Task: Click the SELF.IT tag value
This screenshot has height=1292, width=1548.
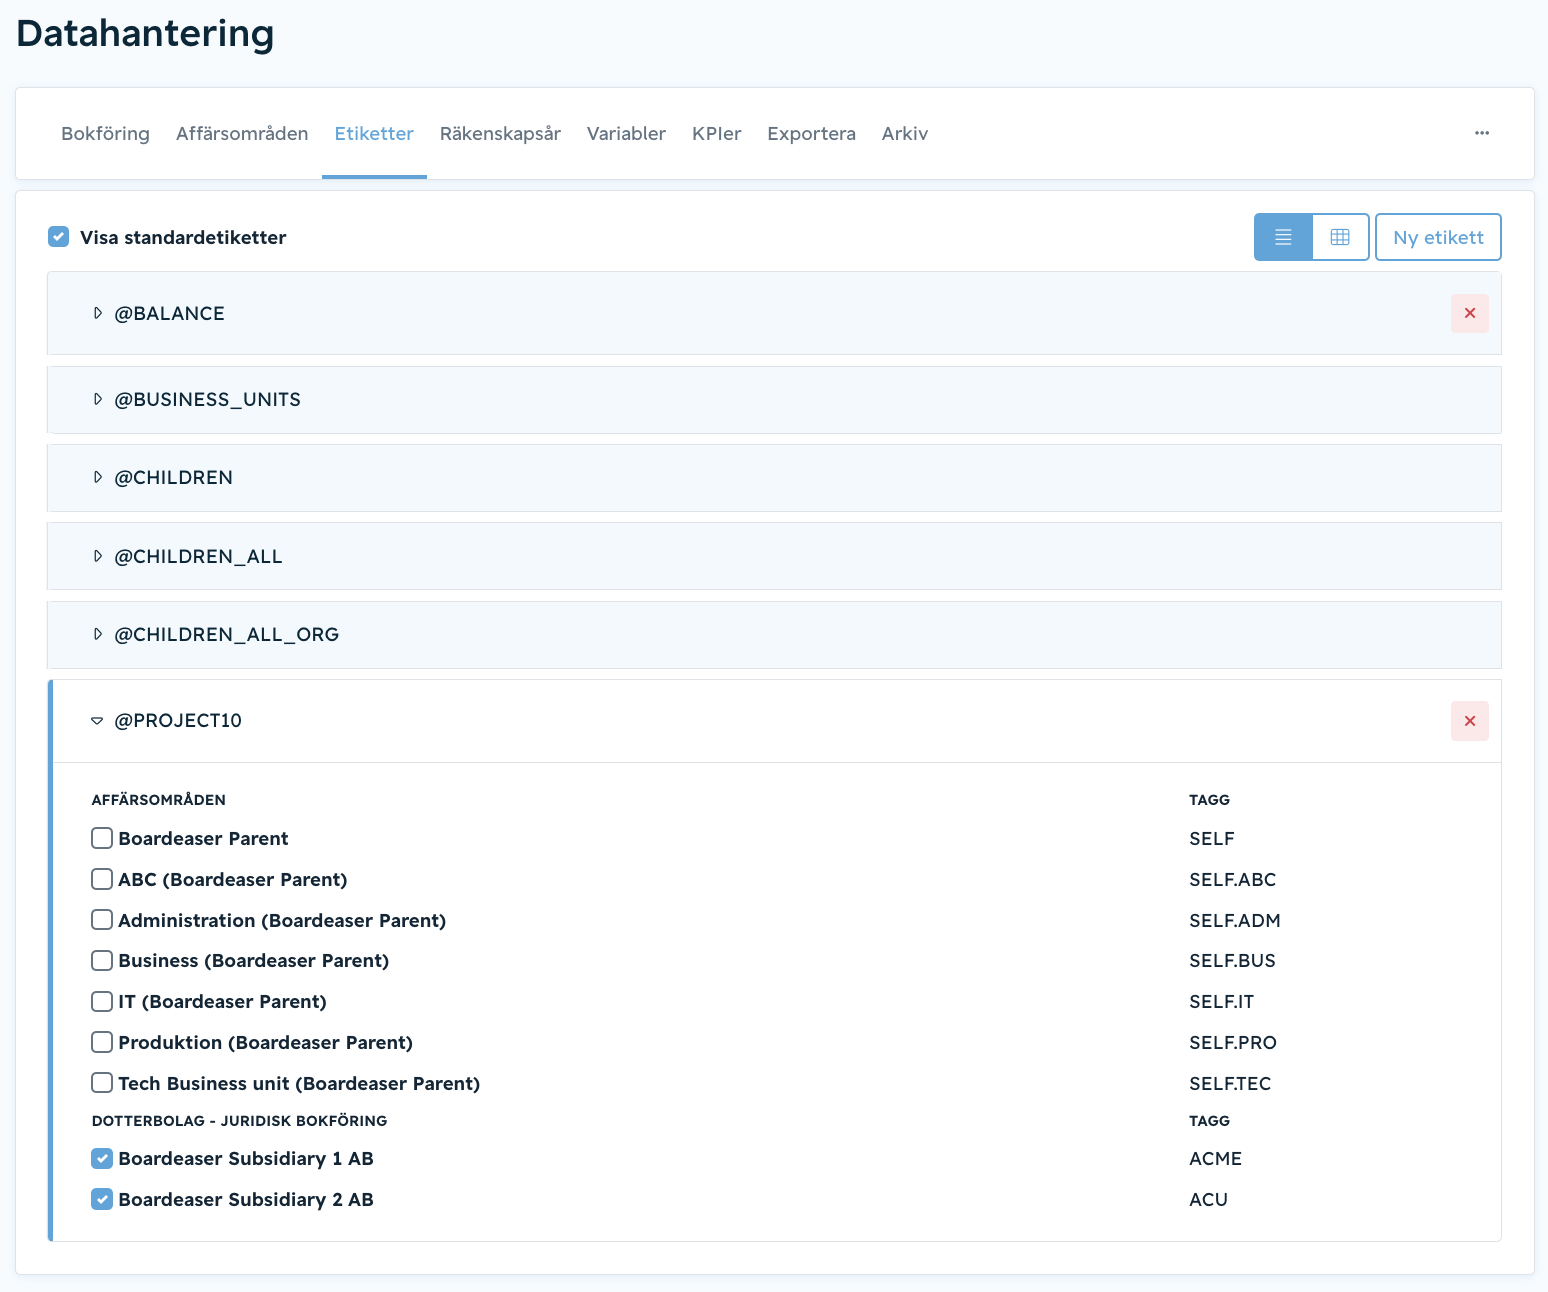Action: tap(1221, 1001)
